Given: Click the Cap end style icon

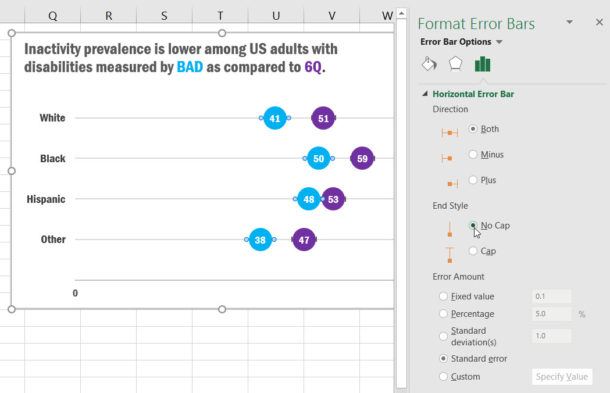Looking at the screenshot, I should (450, 255).
